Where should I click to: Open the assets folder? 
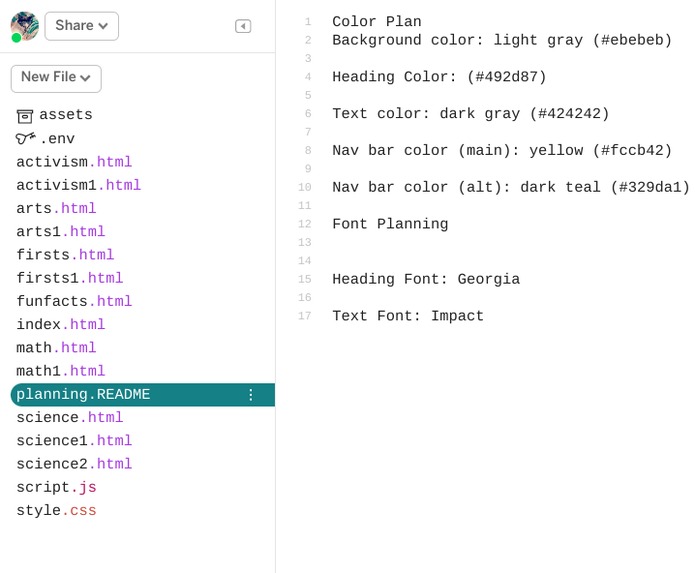pyautogui.click(x=66, y=115)
